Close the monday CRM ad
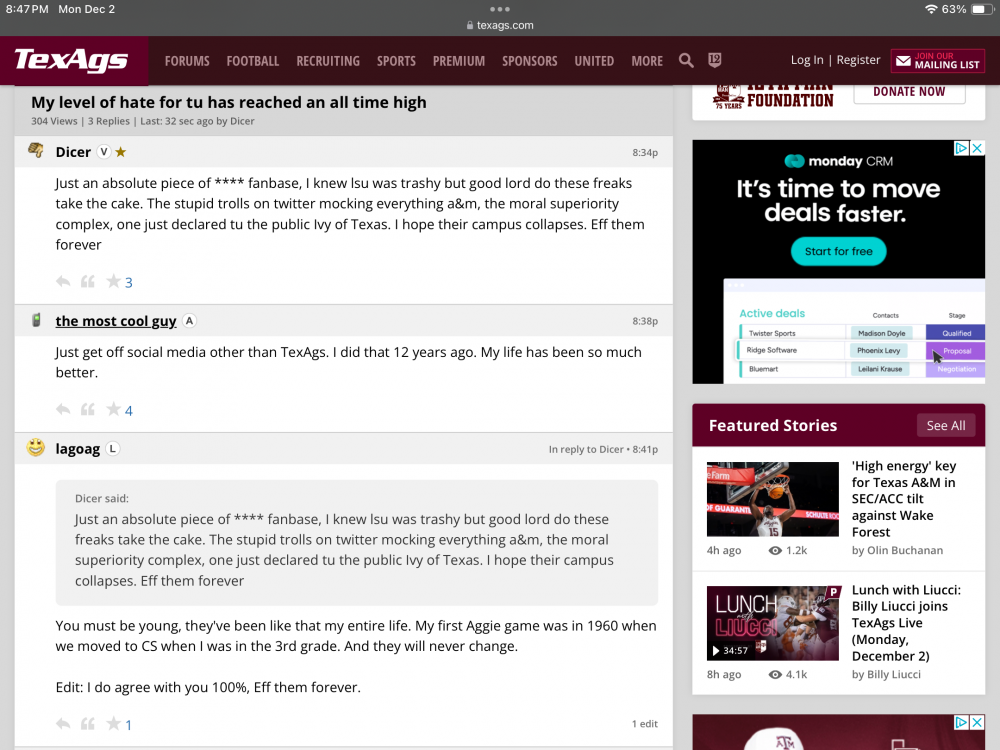This screenshot has width=1000, height=750. click(977, 148)
